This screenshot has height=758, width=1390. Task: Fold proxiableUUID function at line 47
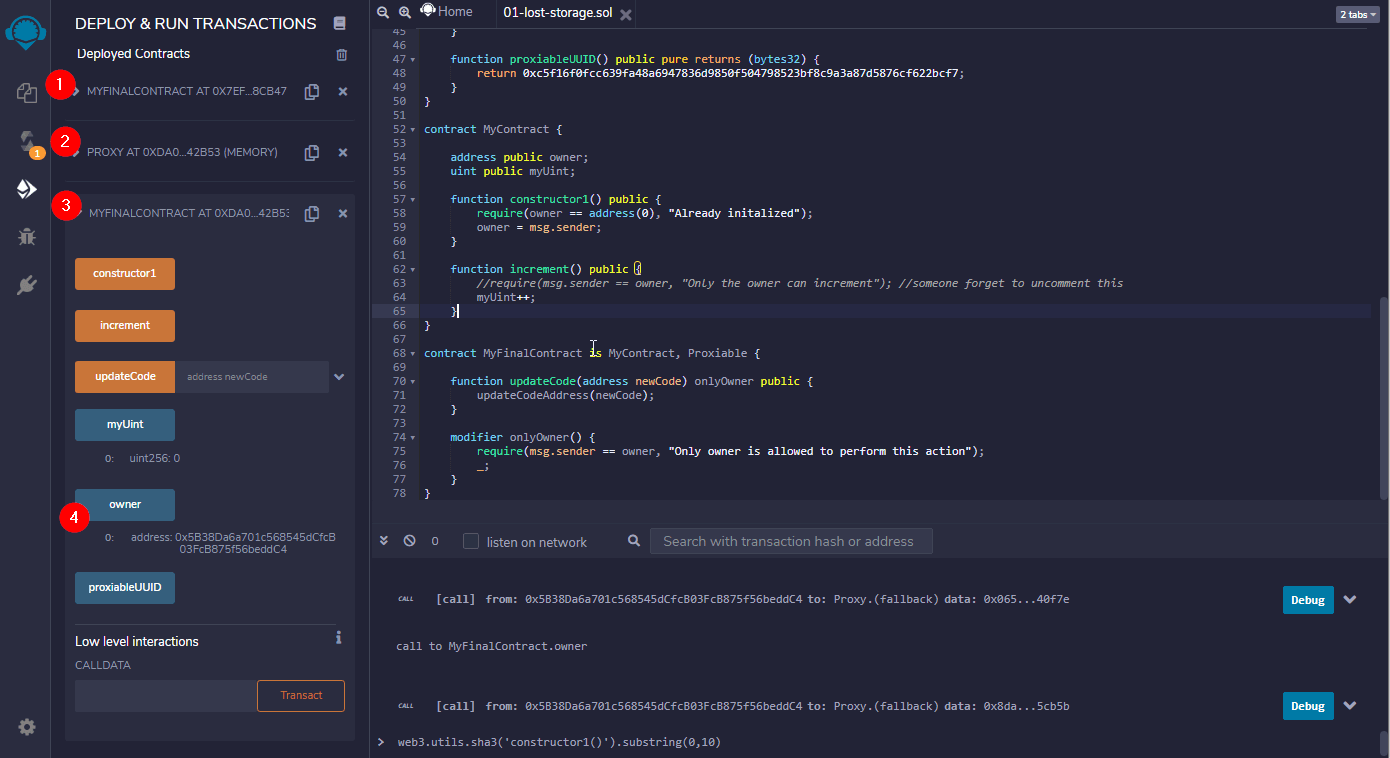pos(412,60)
